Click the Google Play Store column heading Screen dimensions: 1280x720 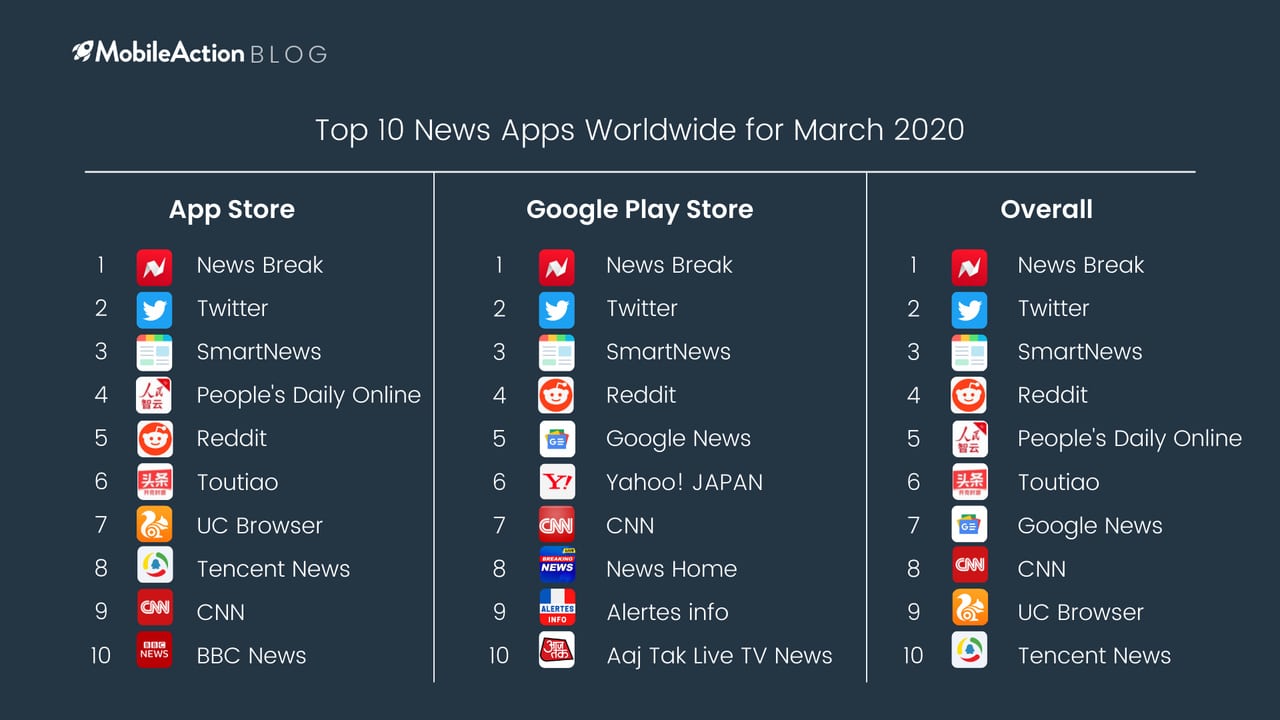tap(640, 210)
